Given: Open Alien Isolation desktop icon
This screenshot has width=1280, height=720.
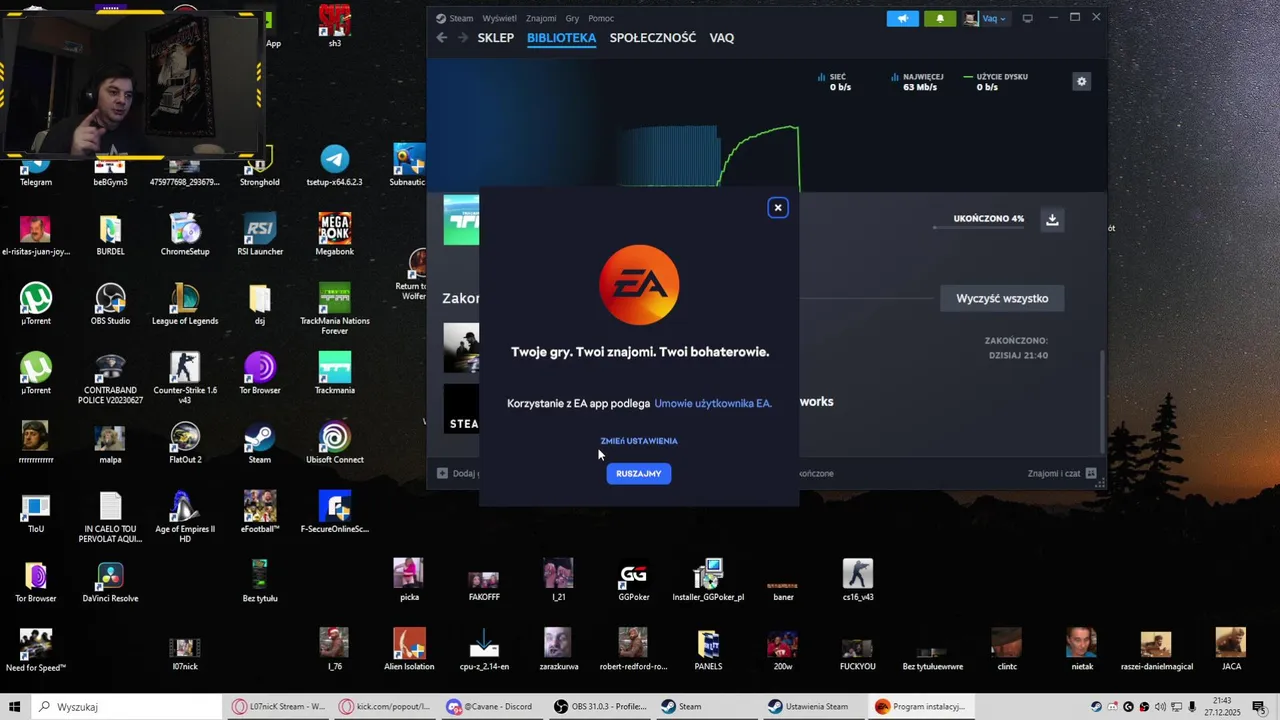Looking at the screenshot, I should click(409, 649).
